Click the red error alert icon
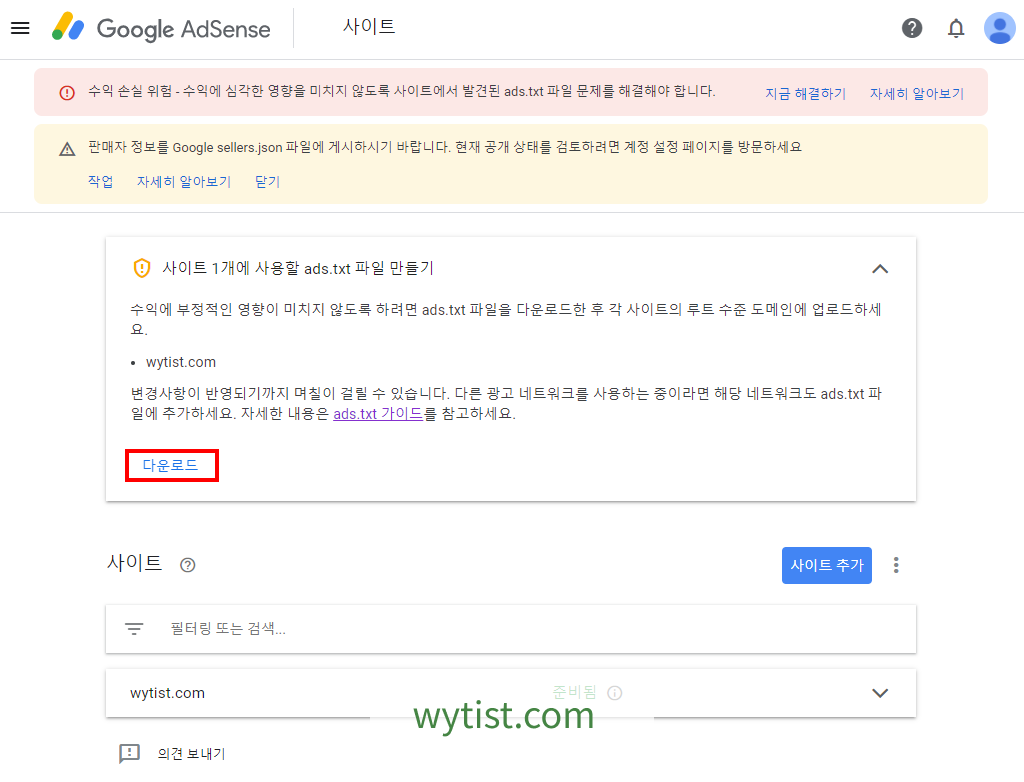The height and width of the screenshot is (782, 1024). [x=67, y=93]
